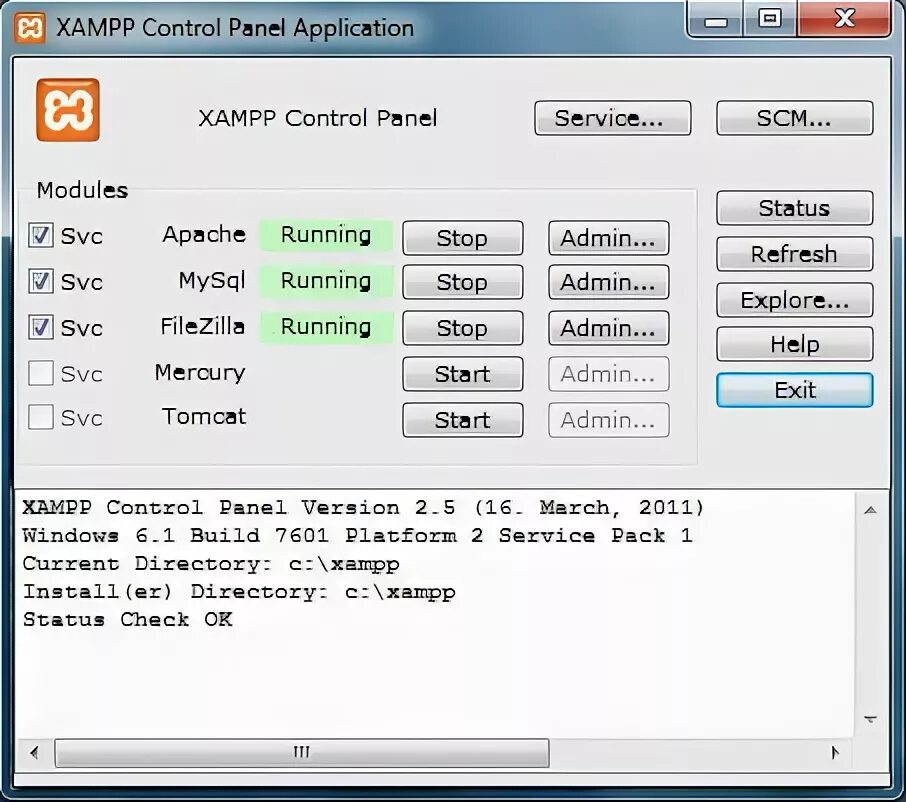Open FileZilla Admin
This screenshot has height=802, width=906.
pyautogui.click(x=609, y=328)
